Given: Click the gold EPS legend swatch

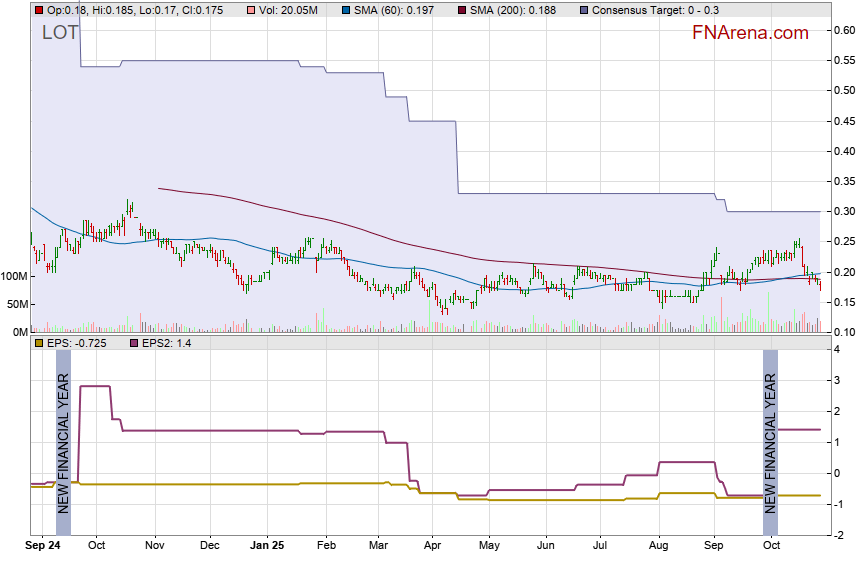Looking at the screenshot, I should [38, 343].
